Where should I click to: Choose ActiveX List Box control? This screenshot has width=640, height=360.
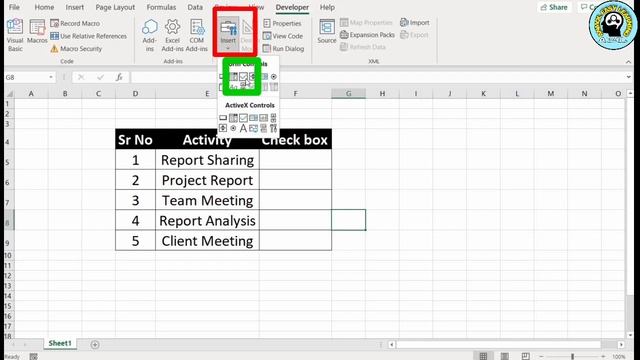tap(253, 118)
